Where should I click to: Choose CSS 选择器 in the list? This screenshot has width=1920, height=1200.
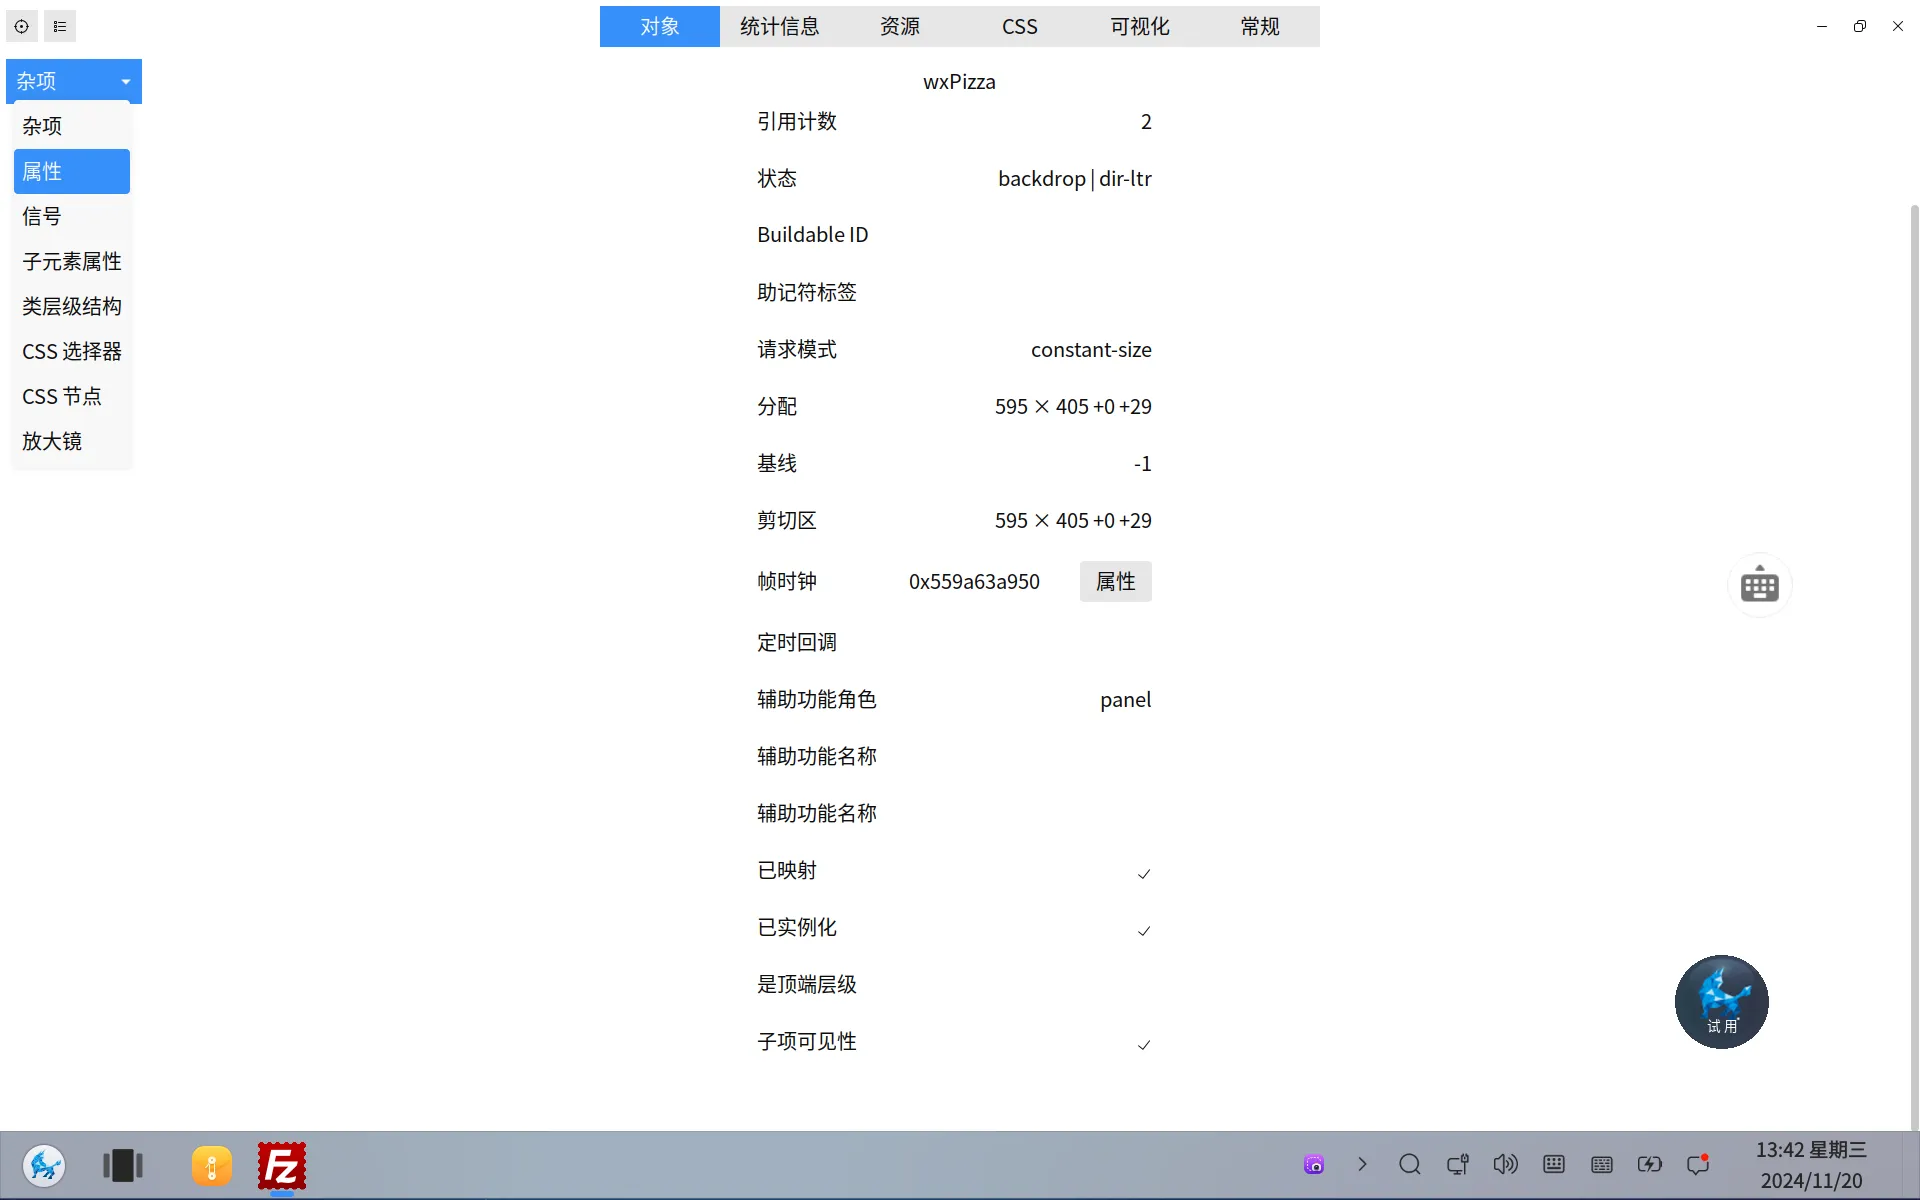point(72,351)
